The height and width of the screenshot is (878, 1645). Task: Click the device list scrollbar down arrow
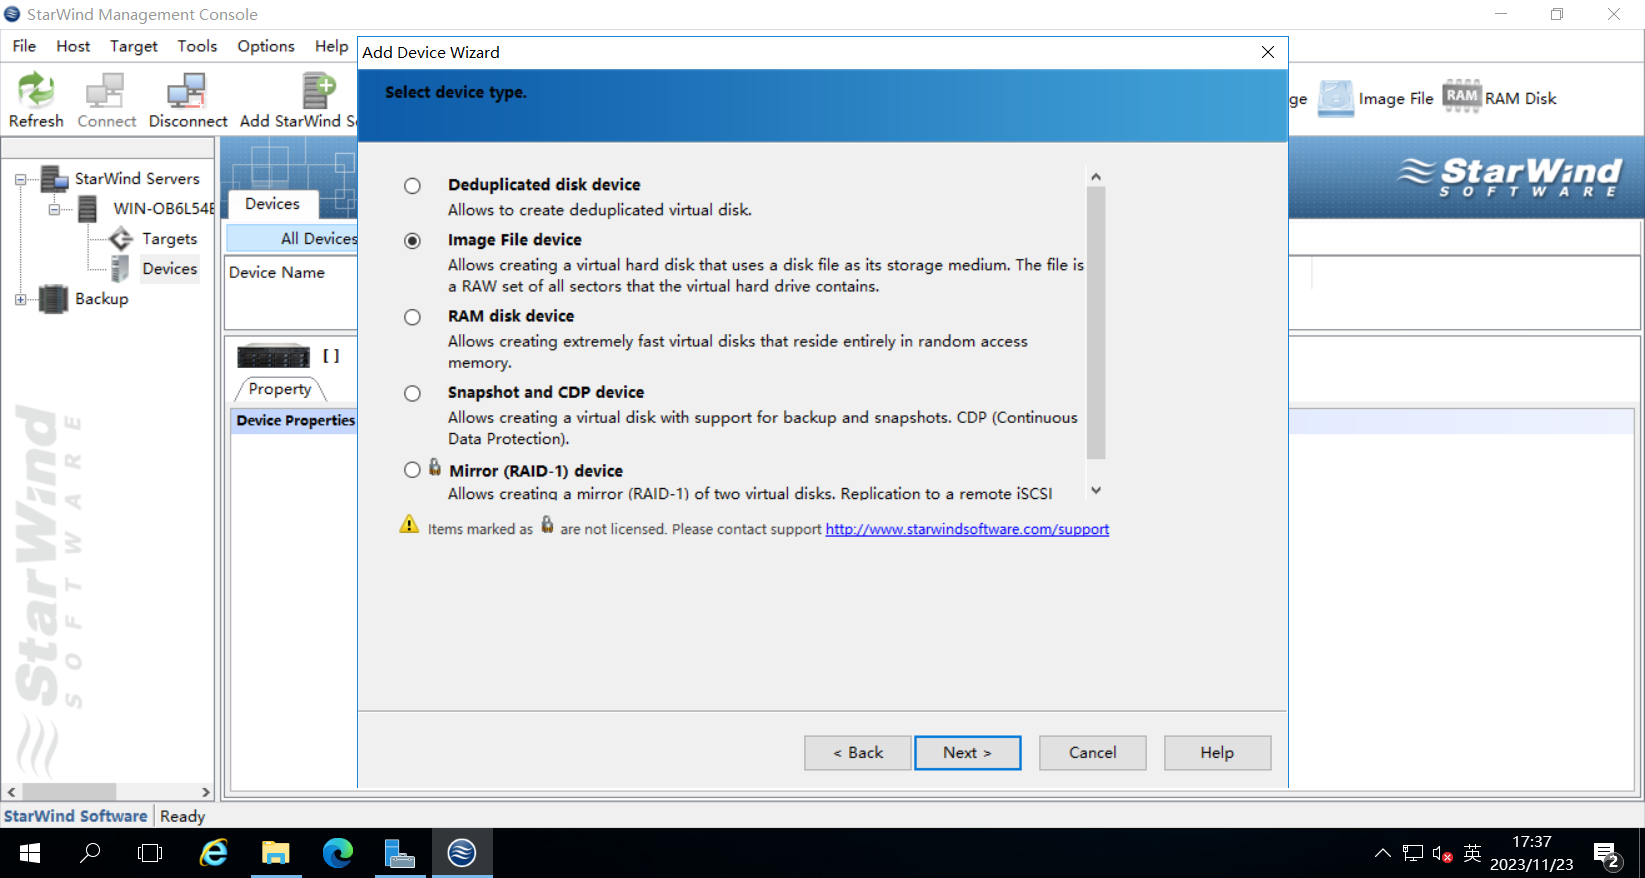(1096, 490)
